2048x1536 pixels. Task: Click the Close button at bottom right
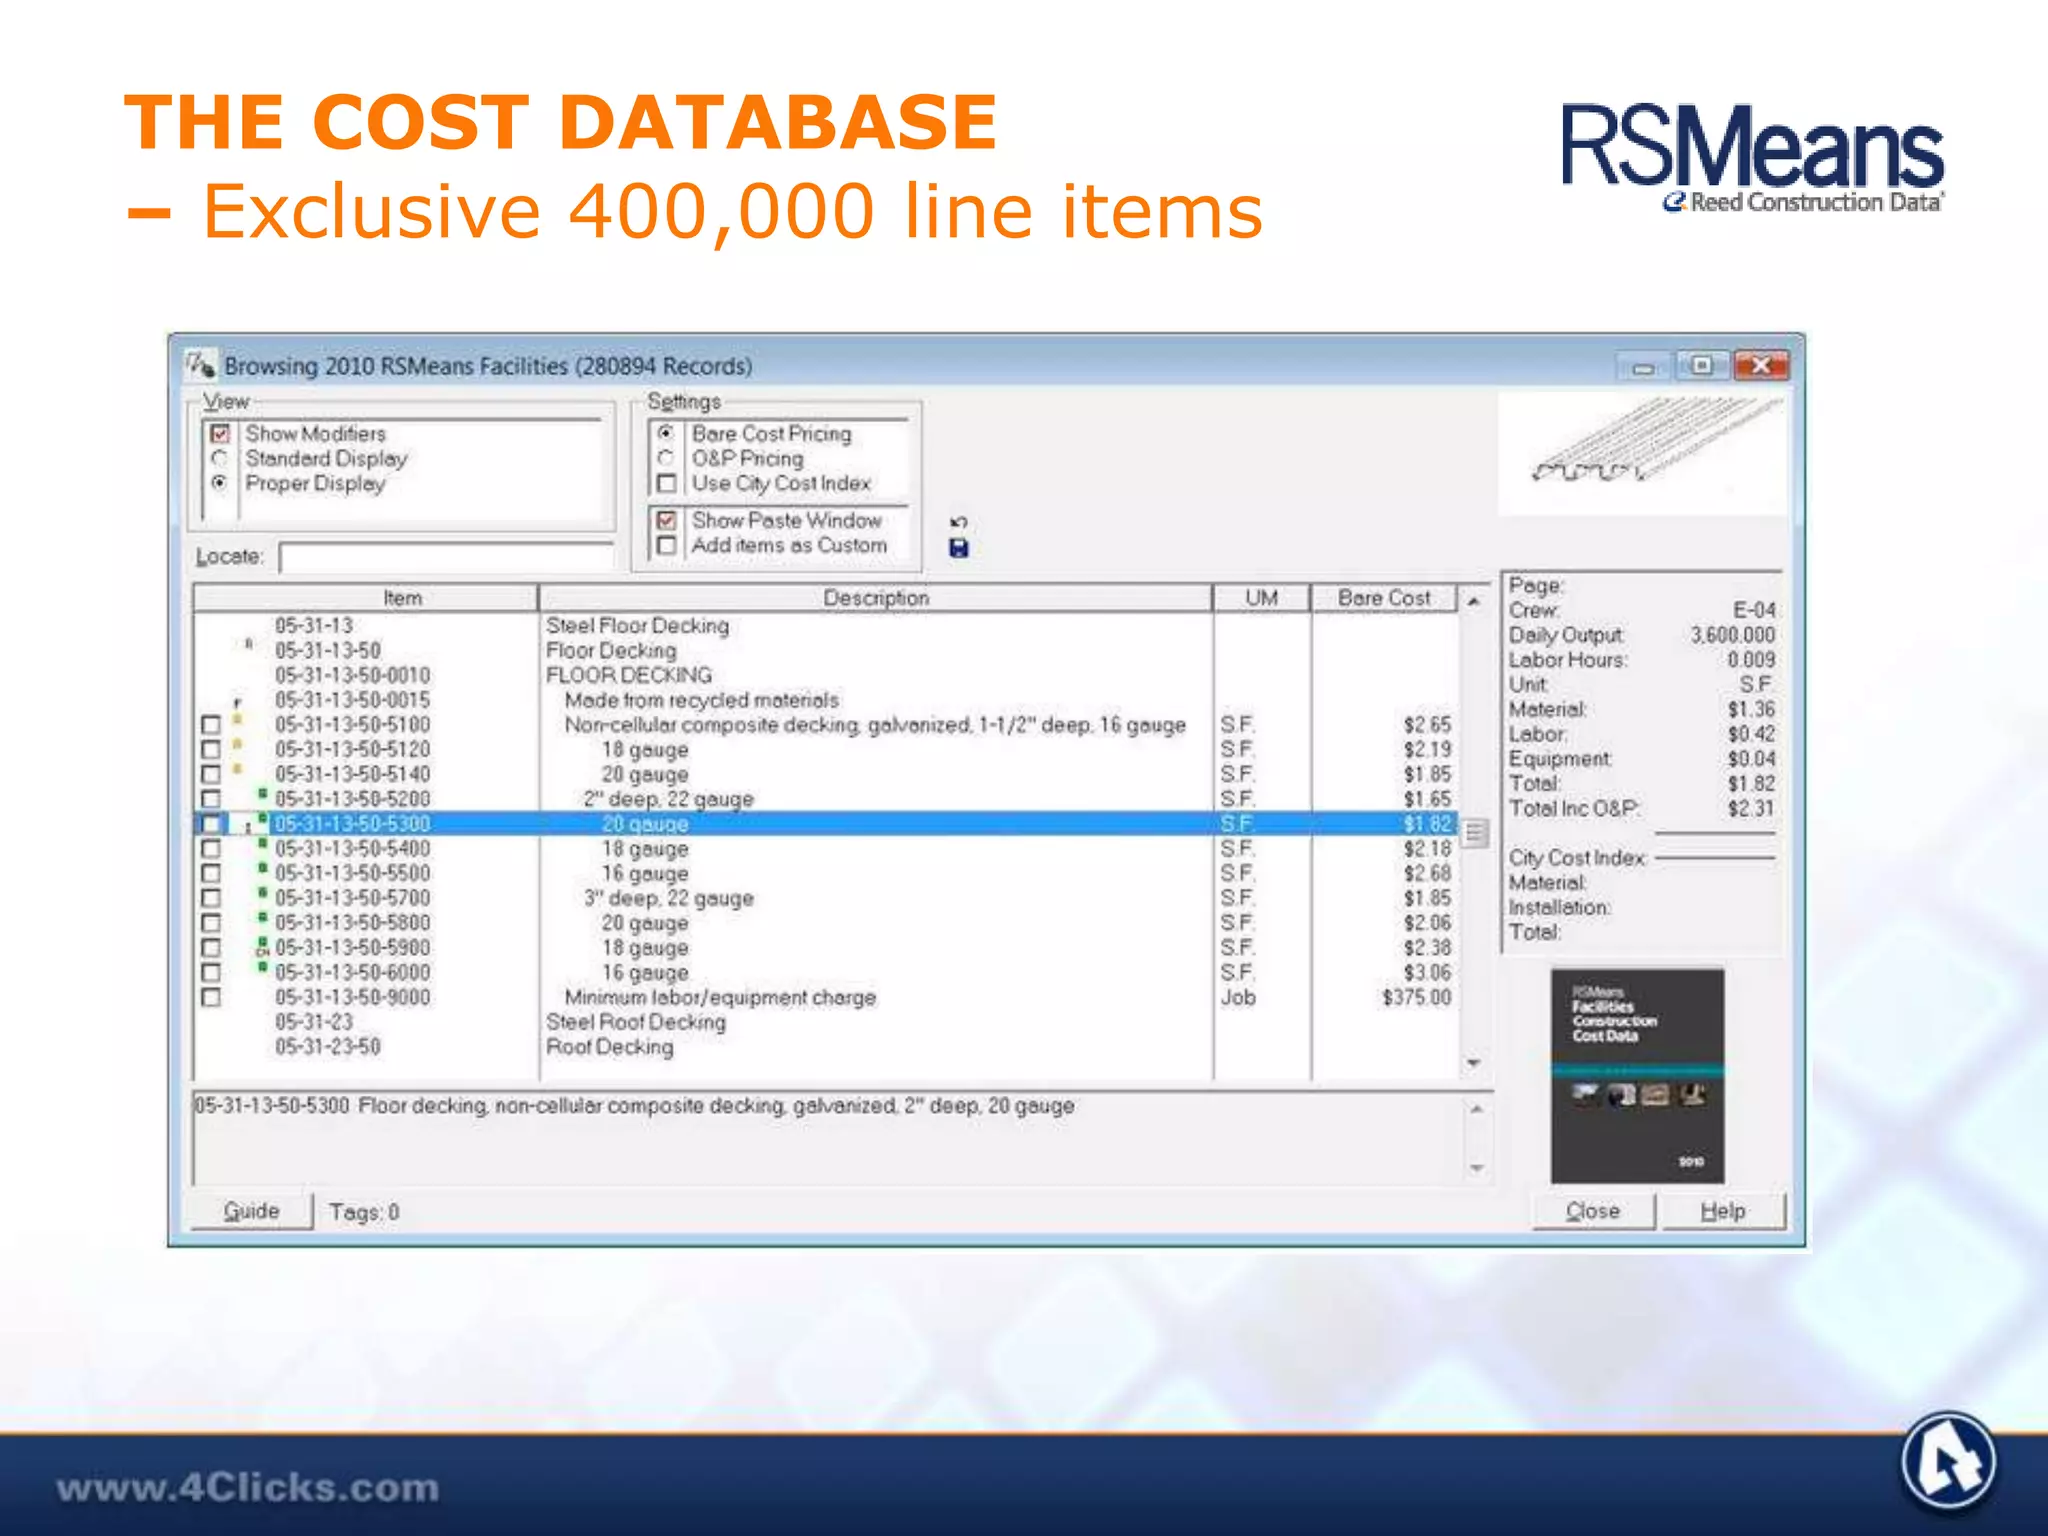[1593, 1211]
